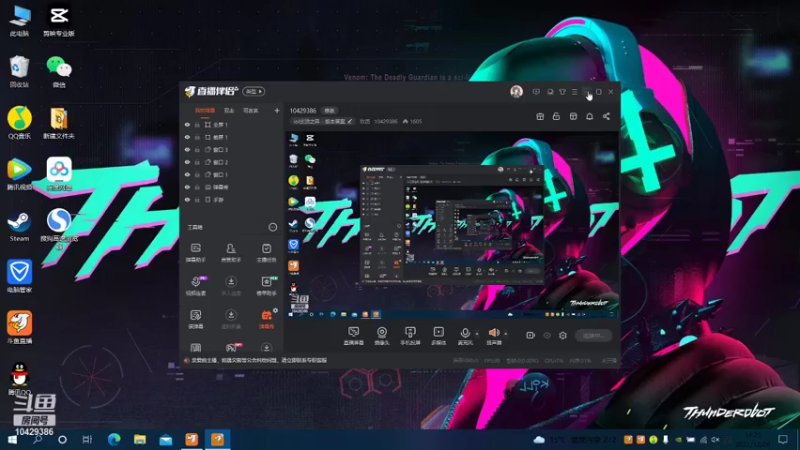Screen dimensions: 800x450
Task: Open the notification bell icon
Action: [589, 117]
